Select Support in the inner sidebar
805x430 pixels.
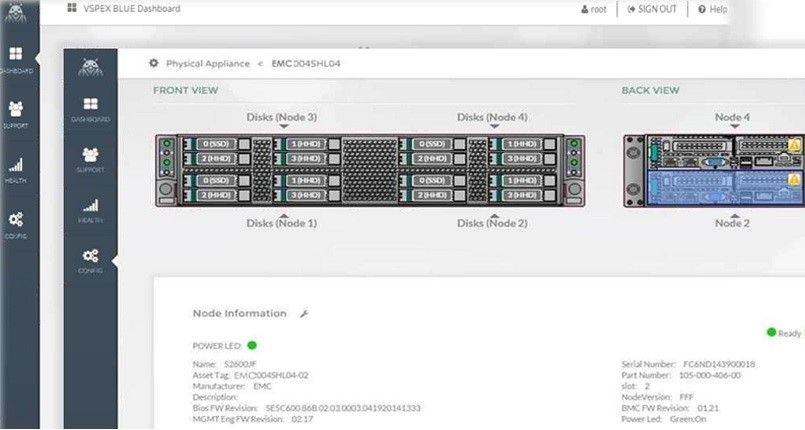pyautogui.click(x=90, y=160)
